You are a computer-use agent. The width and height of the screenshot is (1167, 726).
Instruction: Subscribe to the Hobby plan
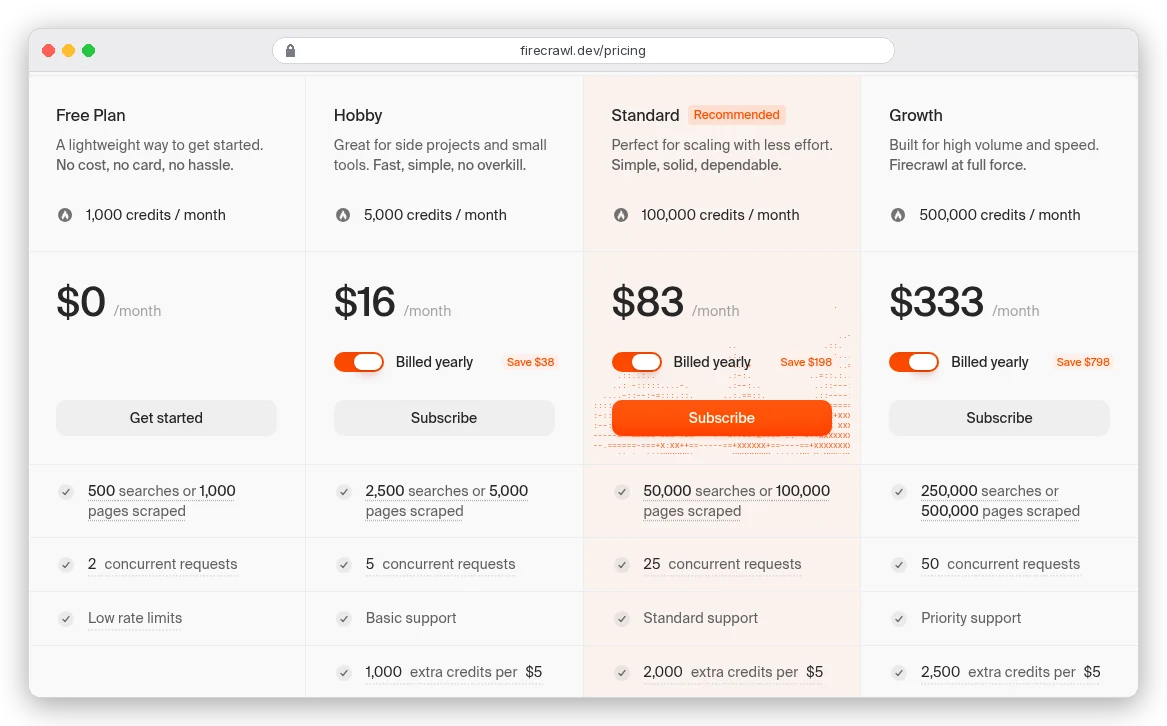[444, 418]
